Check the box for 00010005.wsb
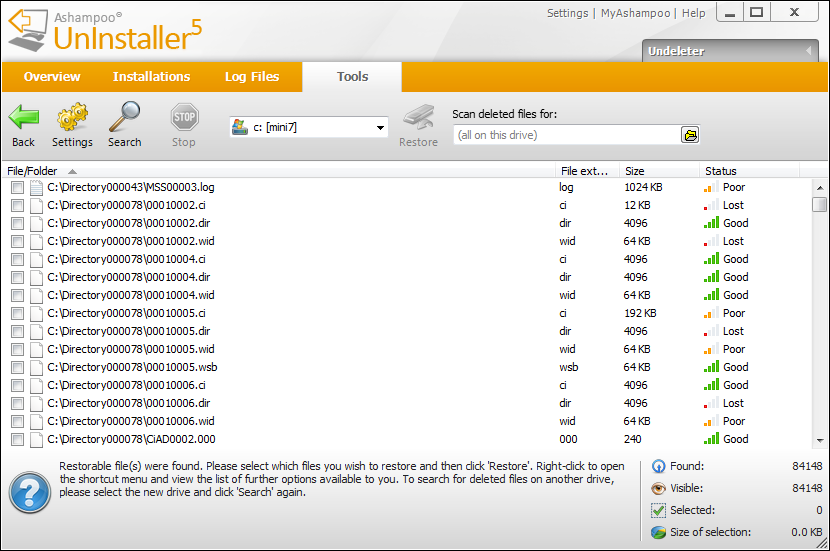The height and width of the screenshot is (551, 830). click(x=17, y=367)
